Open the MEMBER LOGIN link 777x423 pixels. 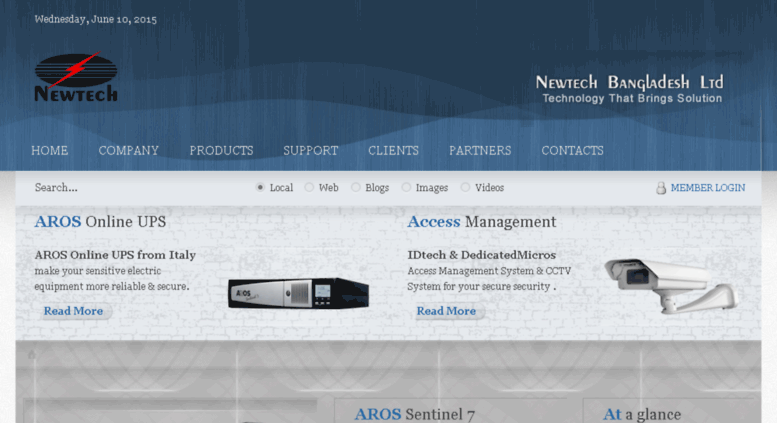[708, 188]
